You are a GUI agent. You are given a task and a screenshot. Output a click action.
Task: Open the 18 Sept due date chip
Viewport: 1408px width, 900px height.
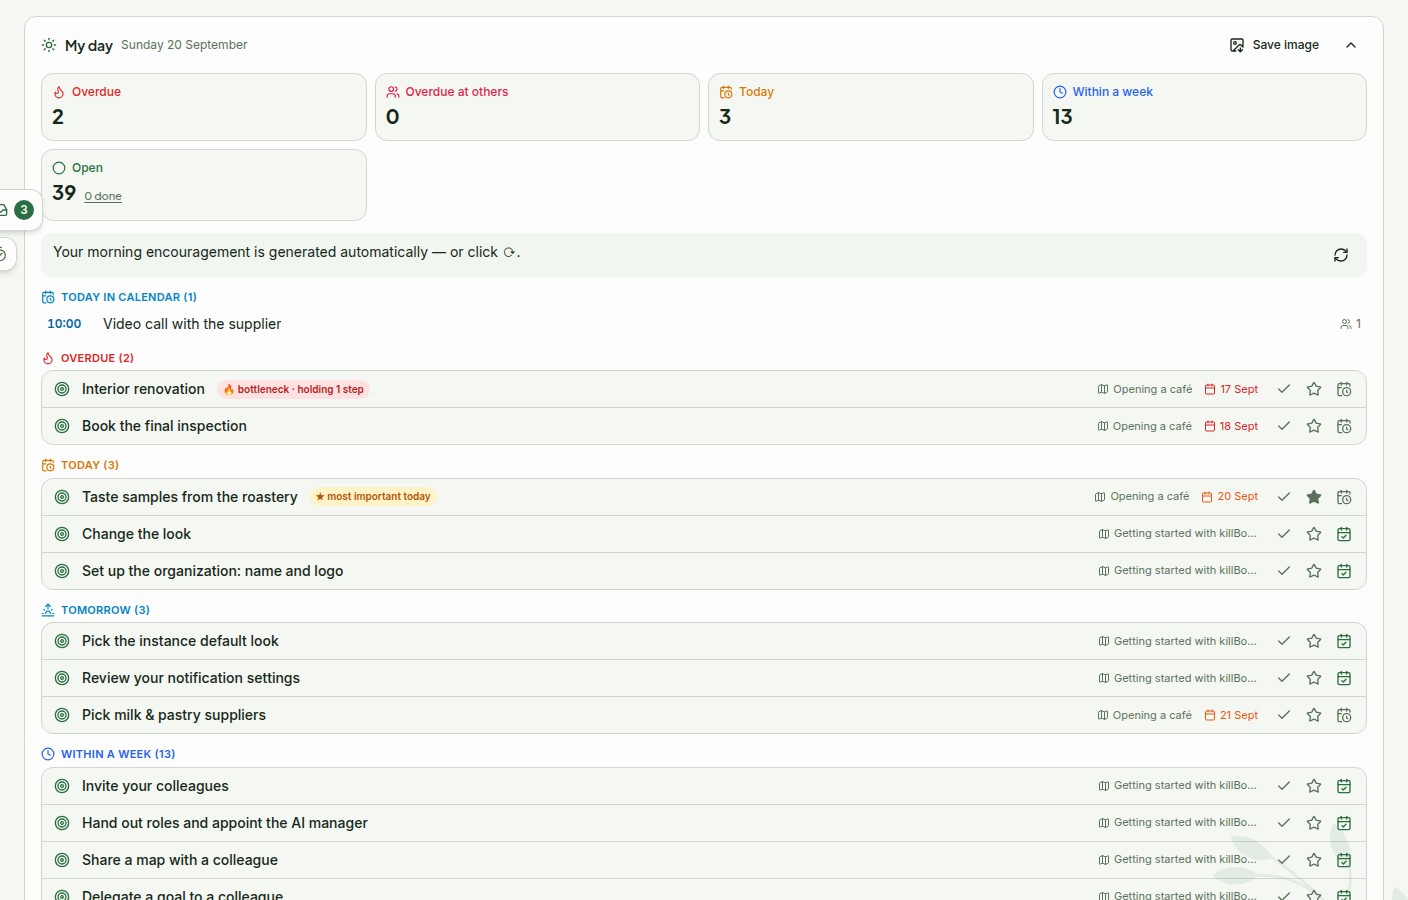(1231, 426)
